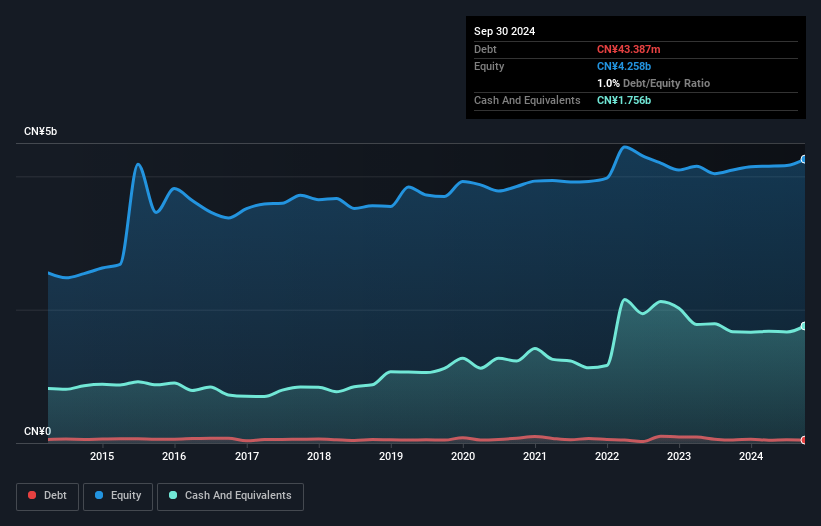This screenshot has height=526, width=821.
Task: Click the CN¥4.258b equity value
Action: 624,66
